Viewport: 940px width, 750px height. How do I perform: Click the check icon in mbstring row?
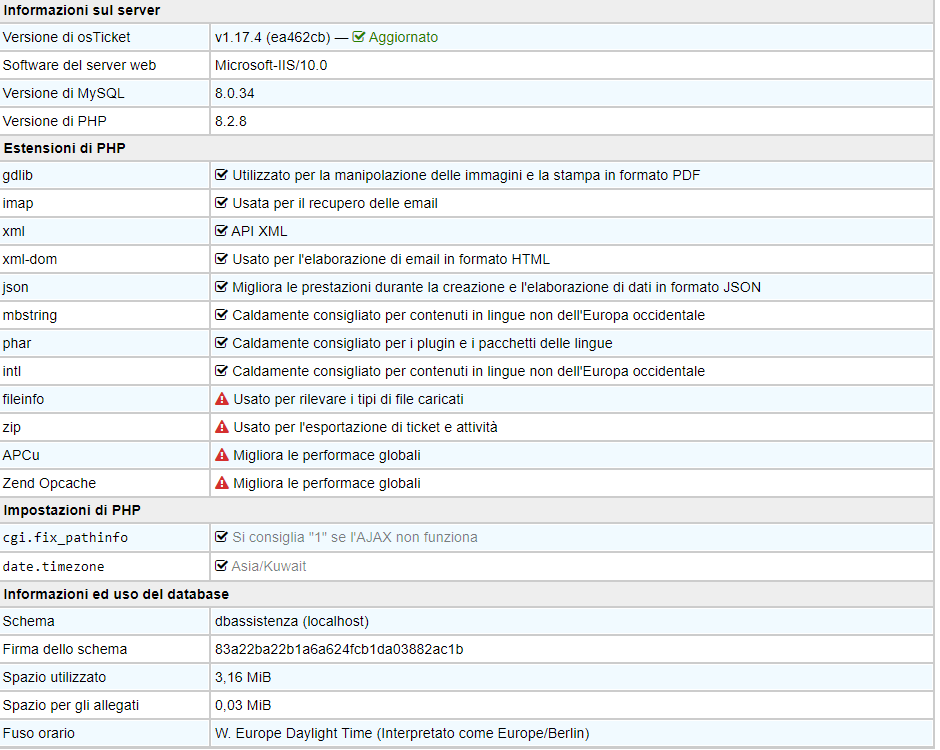(x=221, y=315)
